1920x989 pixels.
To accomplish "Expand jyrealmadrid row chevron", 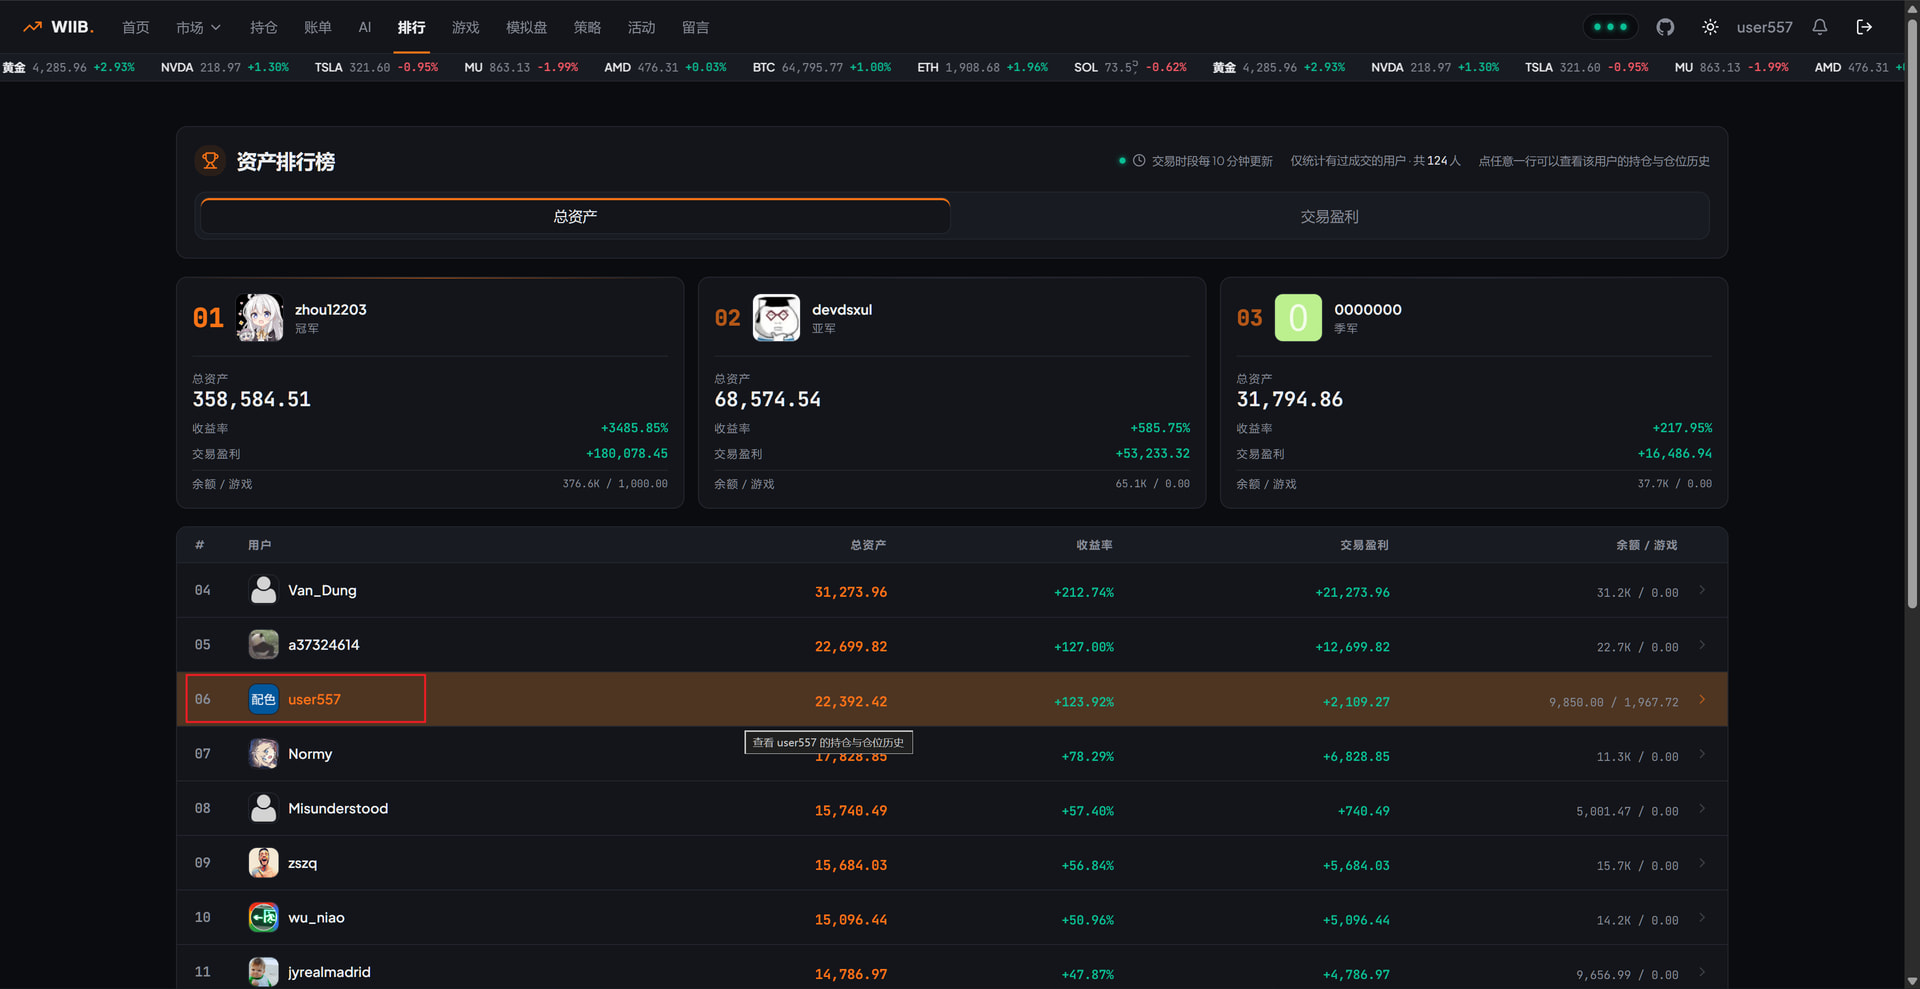I will pos(1702,972).
